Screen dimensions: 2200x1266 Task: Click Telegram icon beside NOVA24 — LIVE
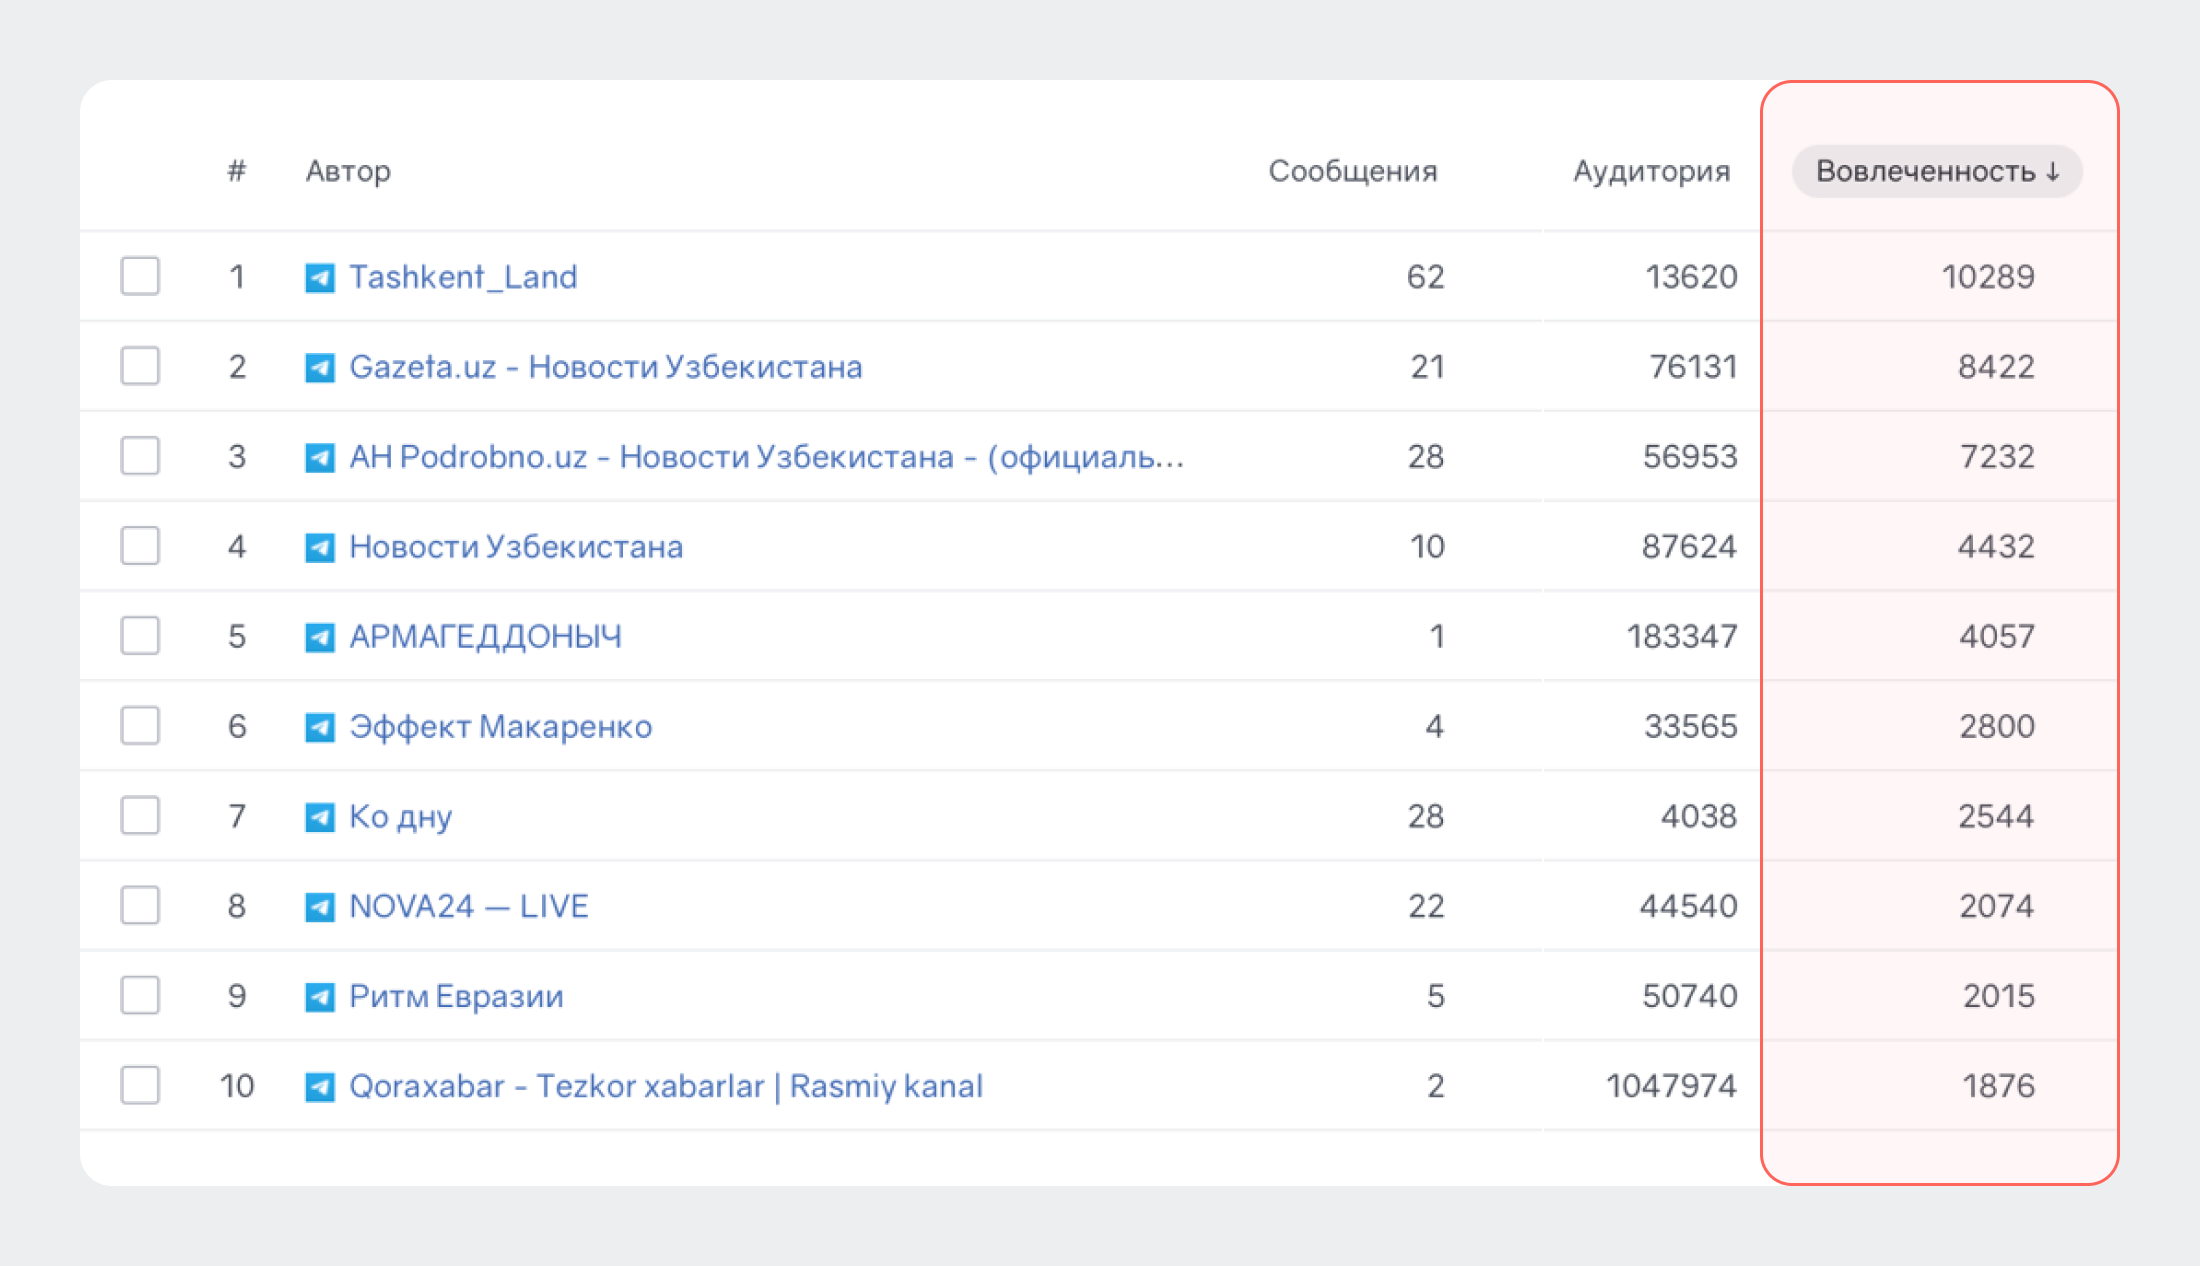point(320,907)
